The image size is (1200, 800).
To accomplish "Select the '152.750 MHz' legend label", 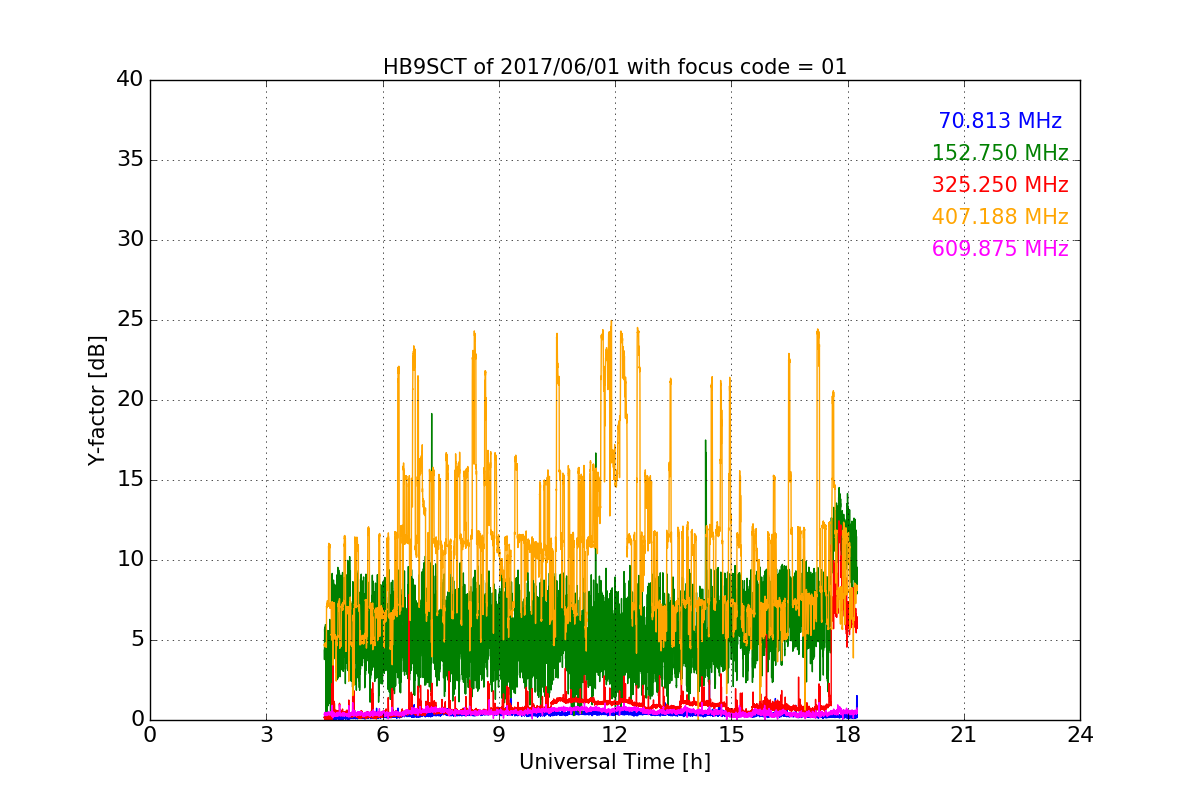I will [1000, 153].
